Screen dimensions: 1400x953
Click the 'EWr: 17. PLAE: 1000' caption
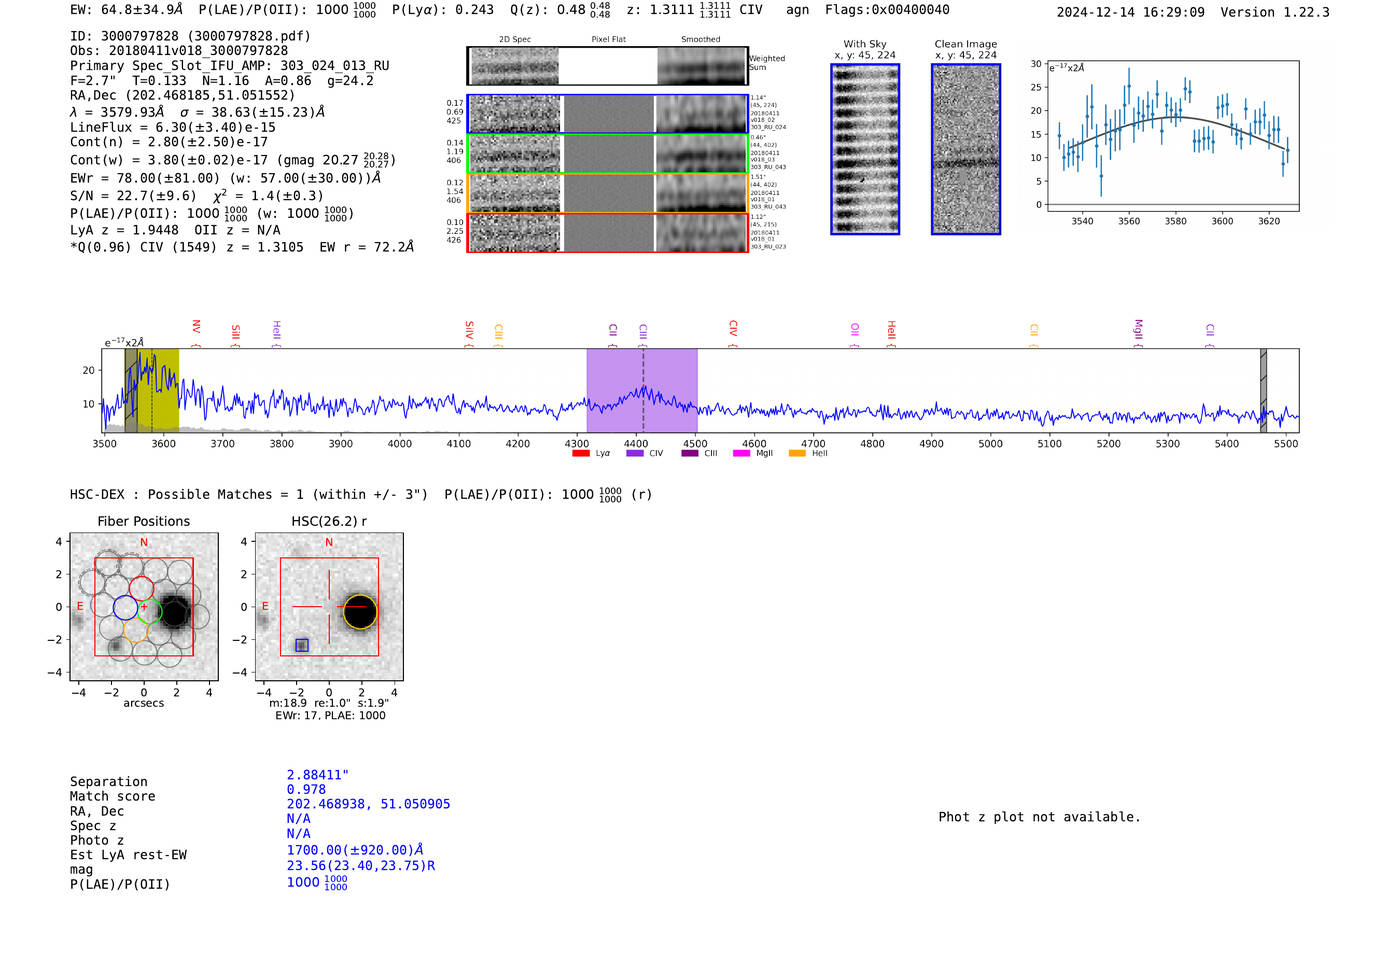pyautogui.click(x=330, y=716)
